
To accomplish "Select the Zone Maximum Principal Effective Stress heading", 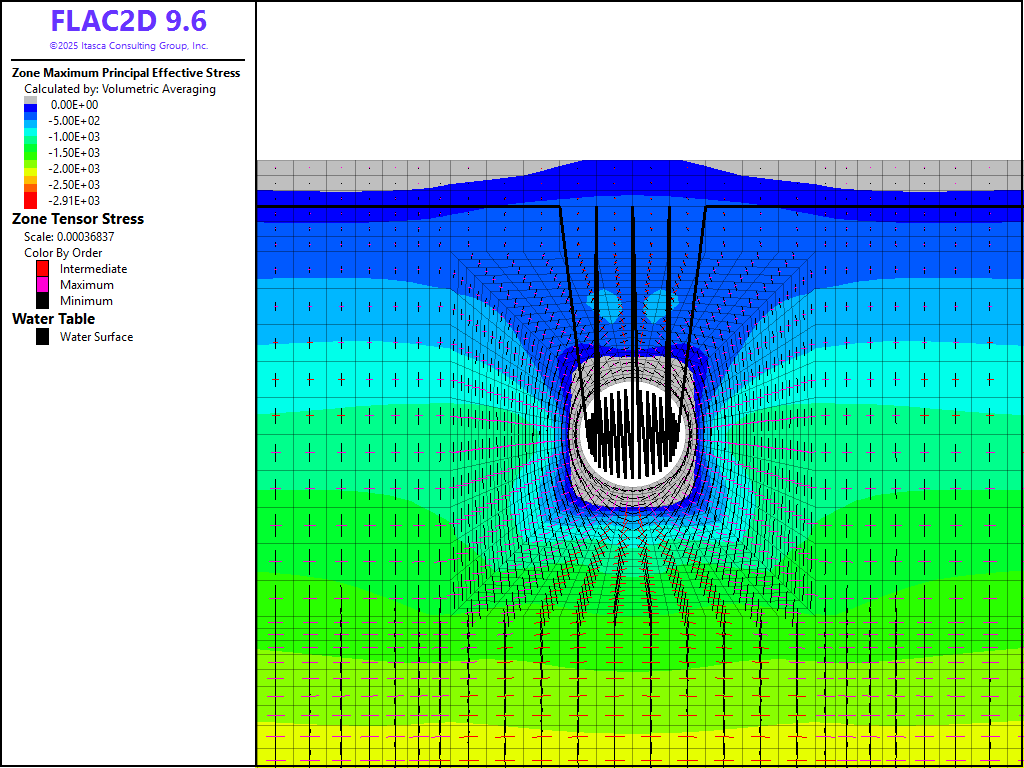I will coord(126,73).
